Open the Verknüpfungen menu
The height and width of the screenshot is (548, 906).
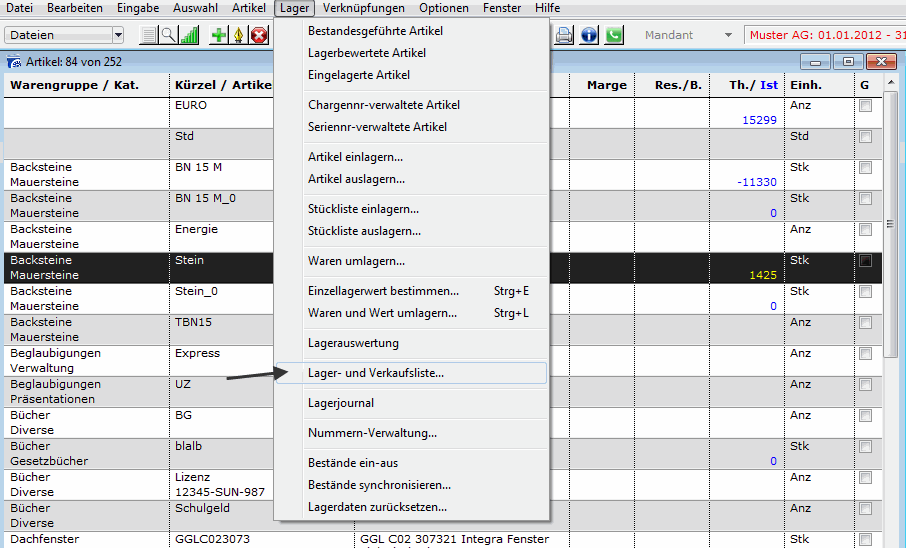pyautogui.click(x=364, y=8)
